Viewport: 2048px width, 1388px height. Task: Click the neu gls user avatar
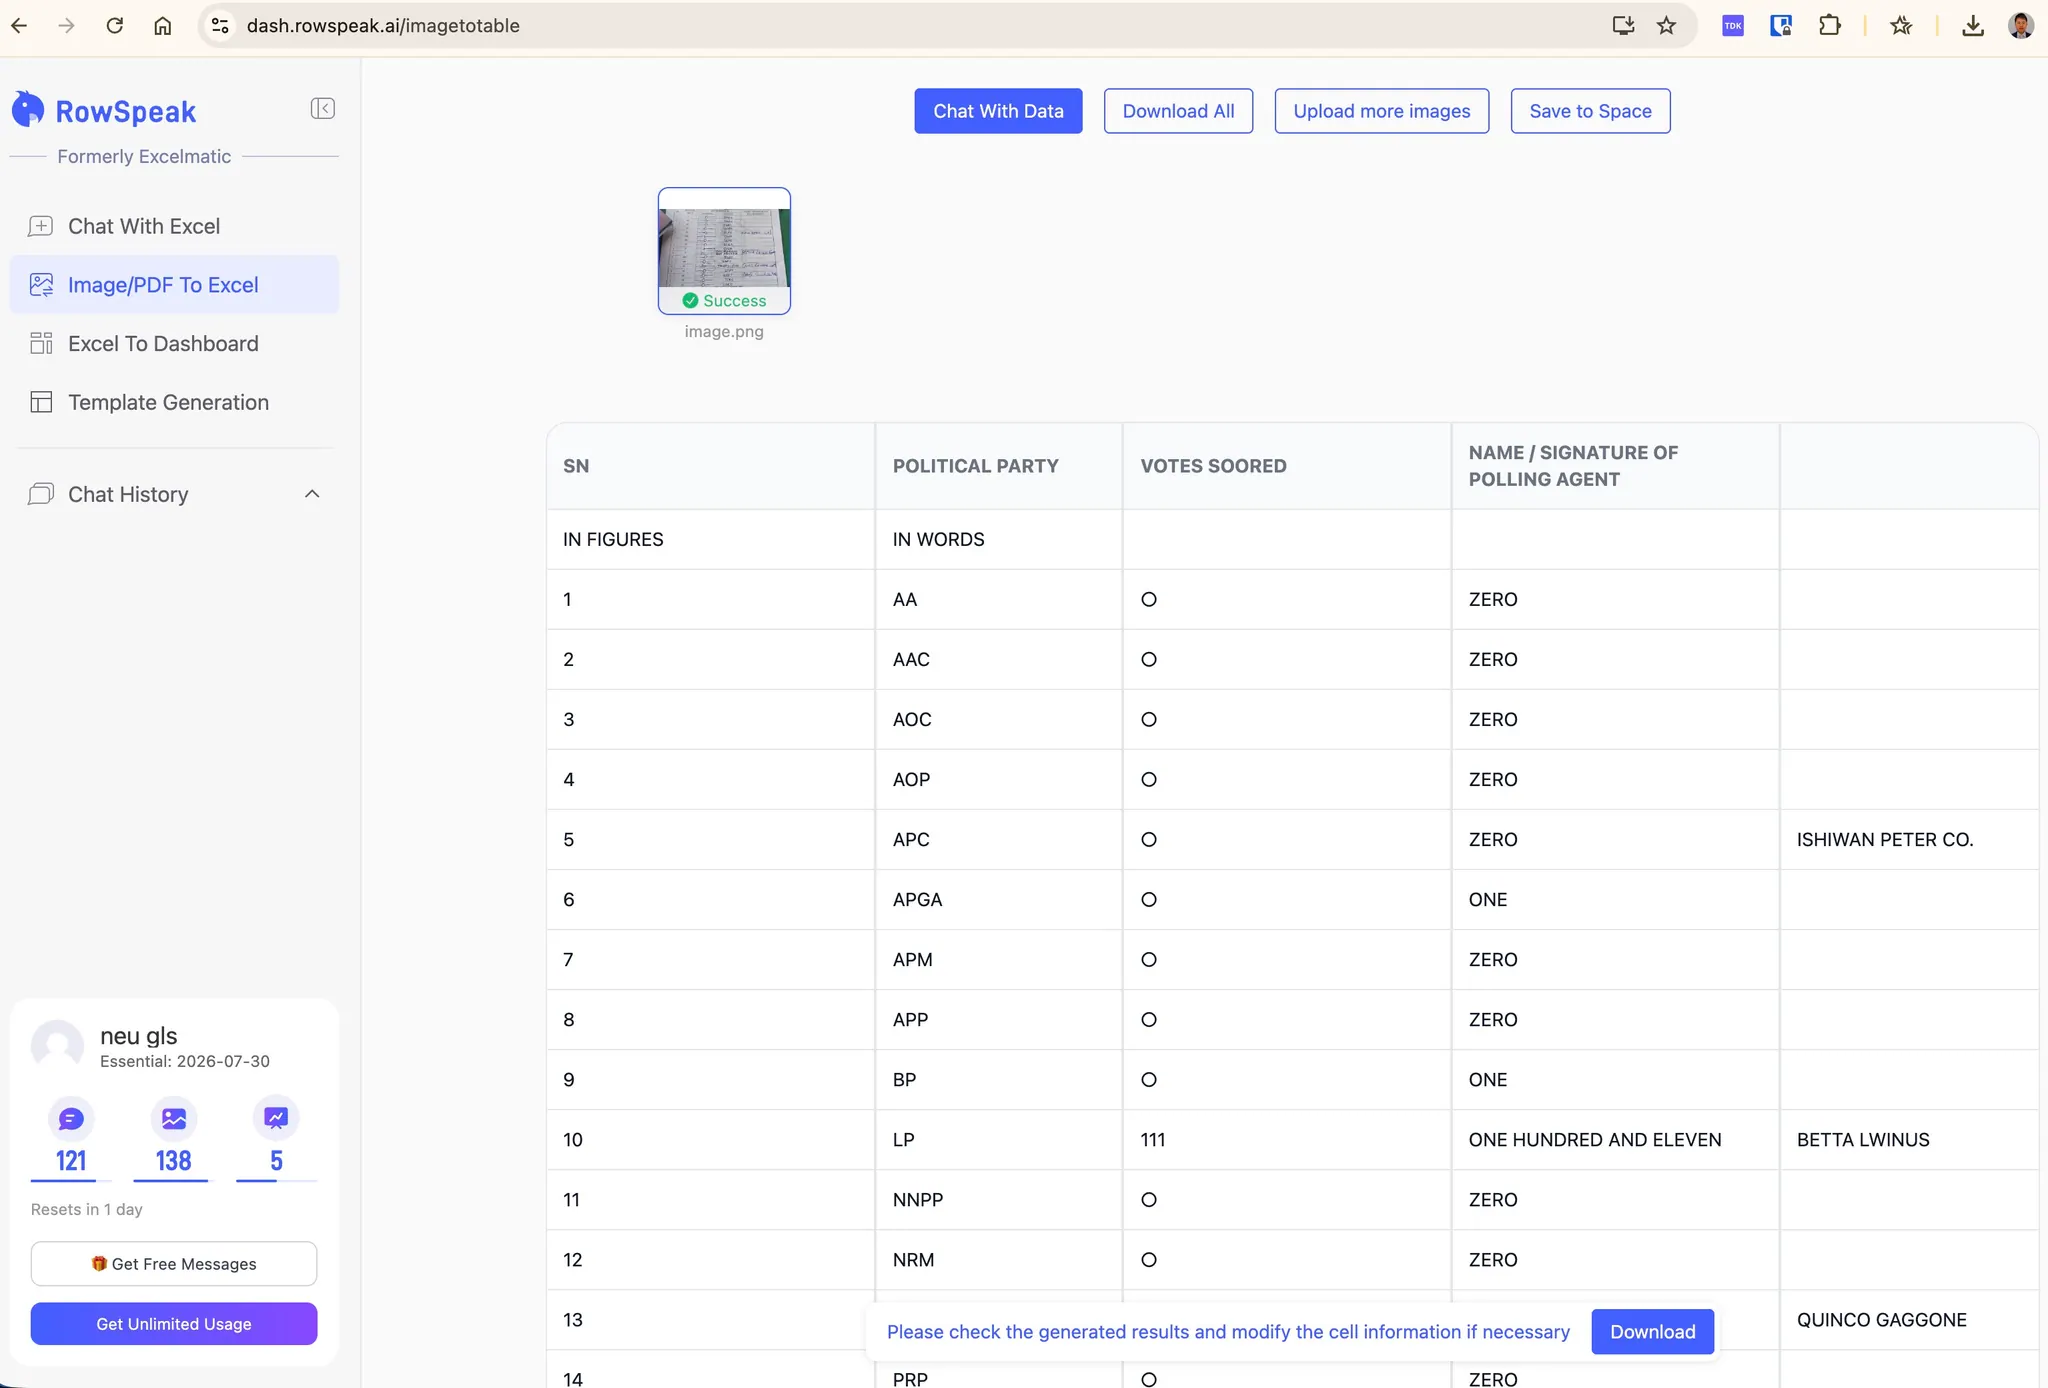point(57,1046)
